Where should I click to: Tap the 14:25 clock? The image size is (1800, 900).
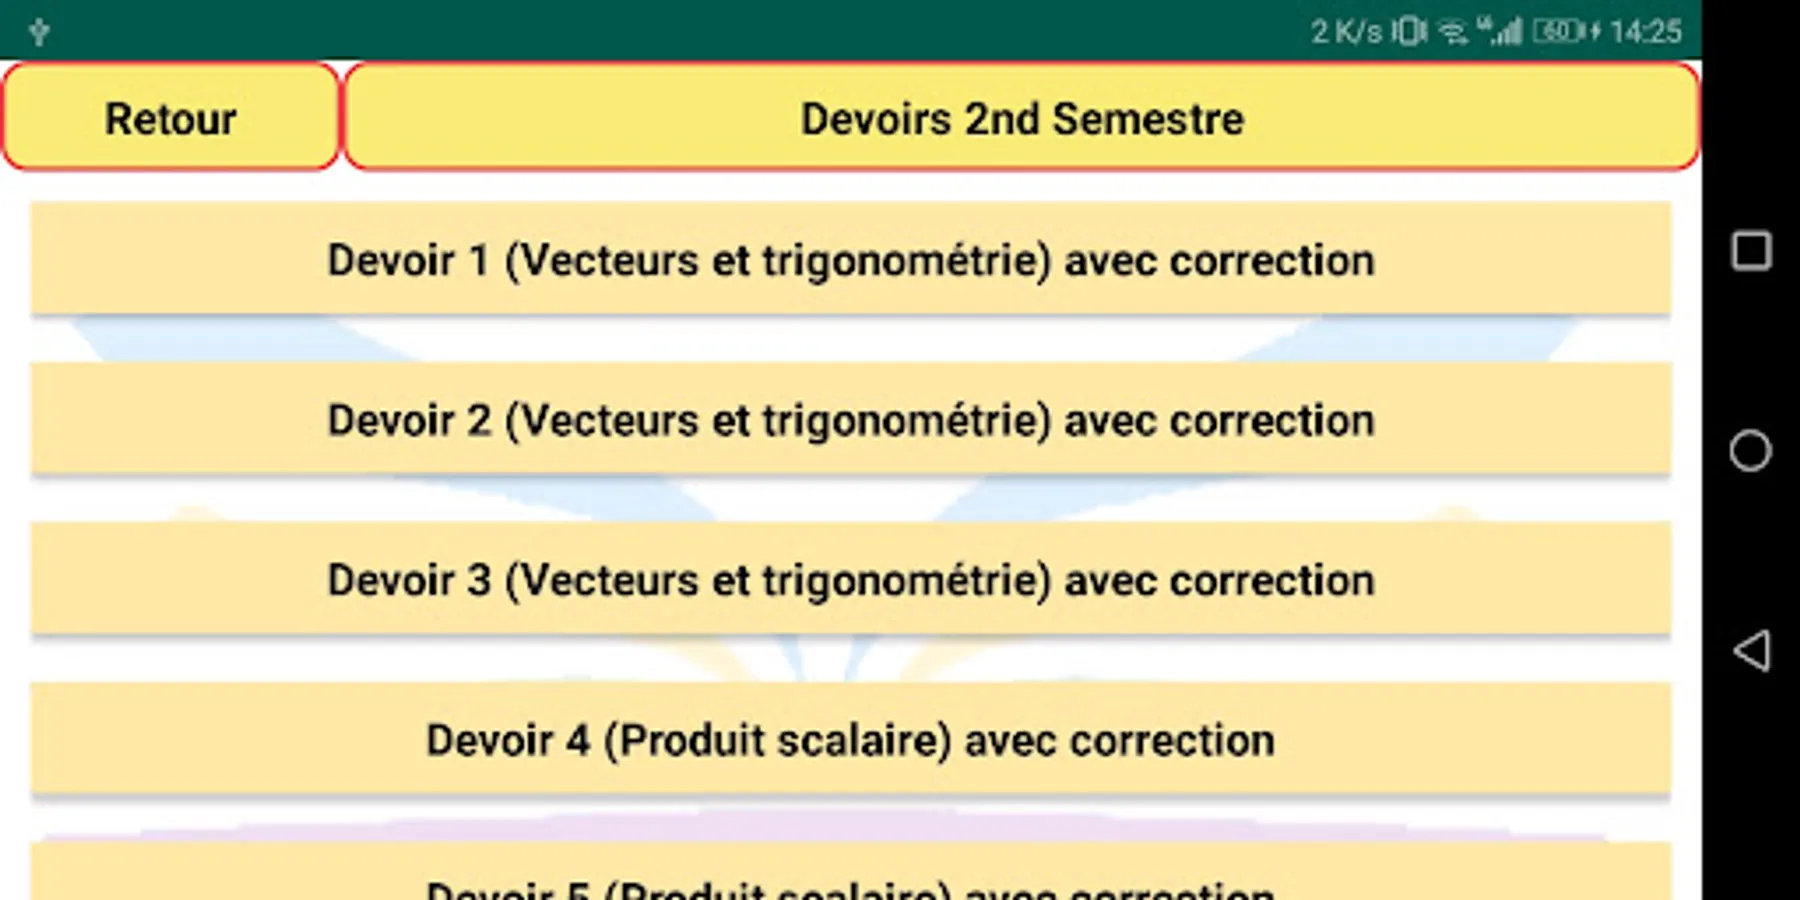[1647, 32]
